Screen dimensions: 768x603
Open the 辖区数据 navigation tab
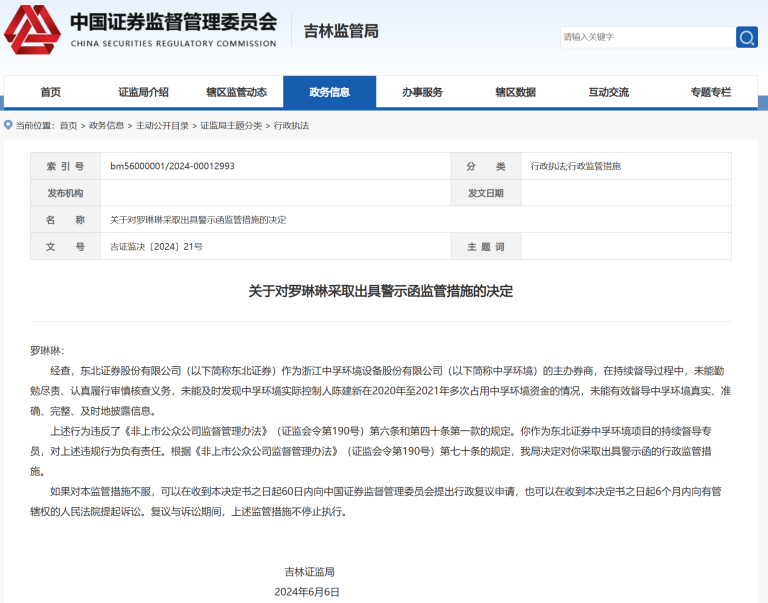click(x=516, y=92)
